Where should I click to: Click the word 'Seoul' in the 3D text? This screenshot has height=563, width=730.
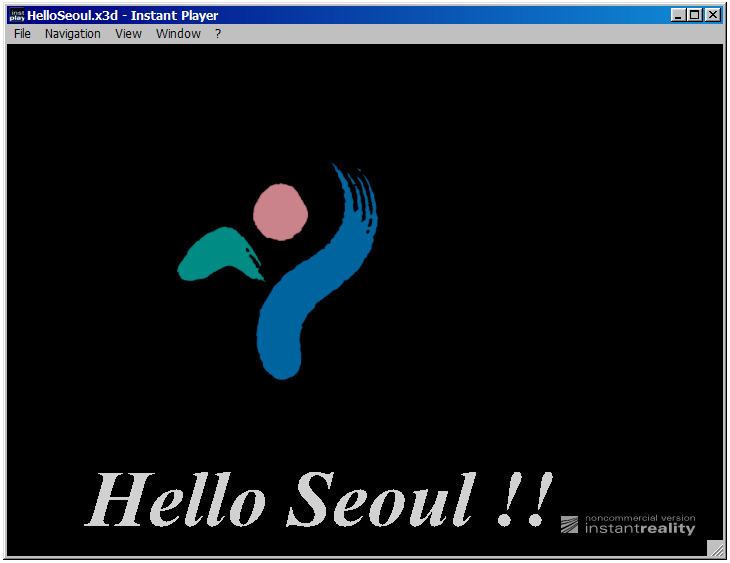coord(382,499)
